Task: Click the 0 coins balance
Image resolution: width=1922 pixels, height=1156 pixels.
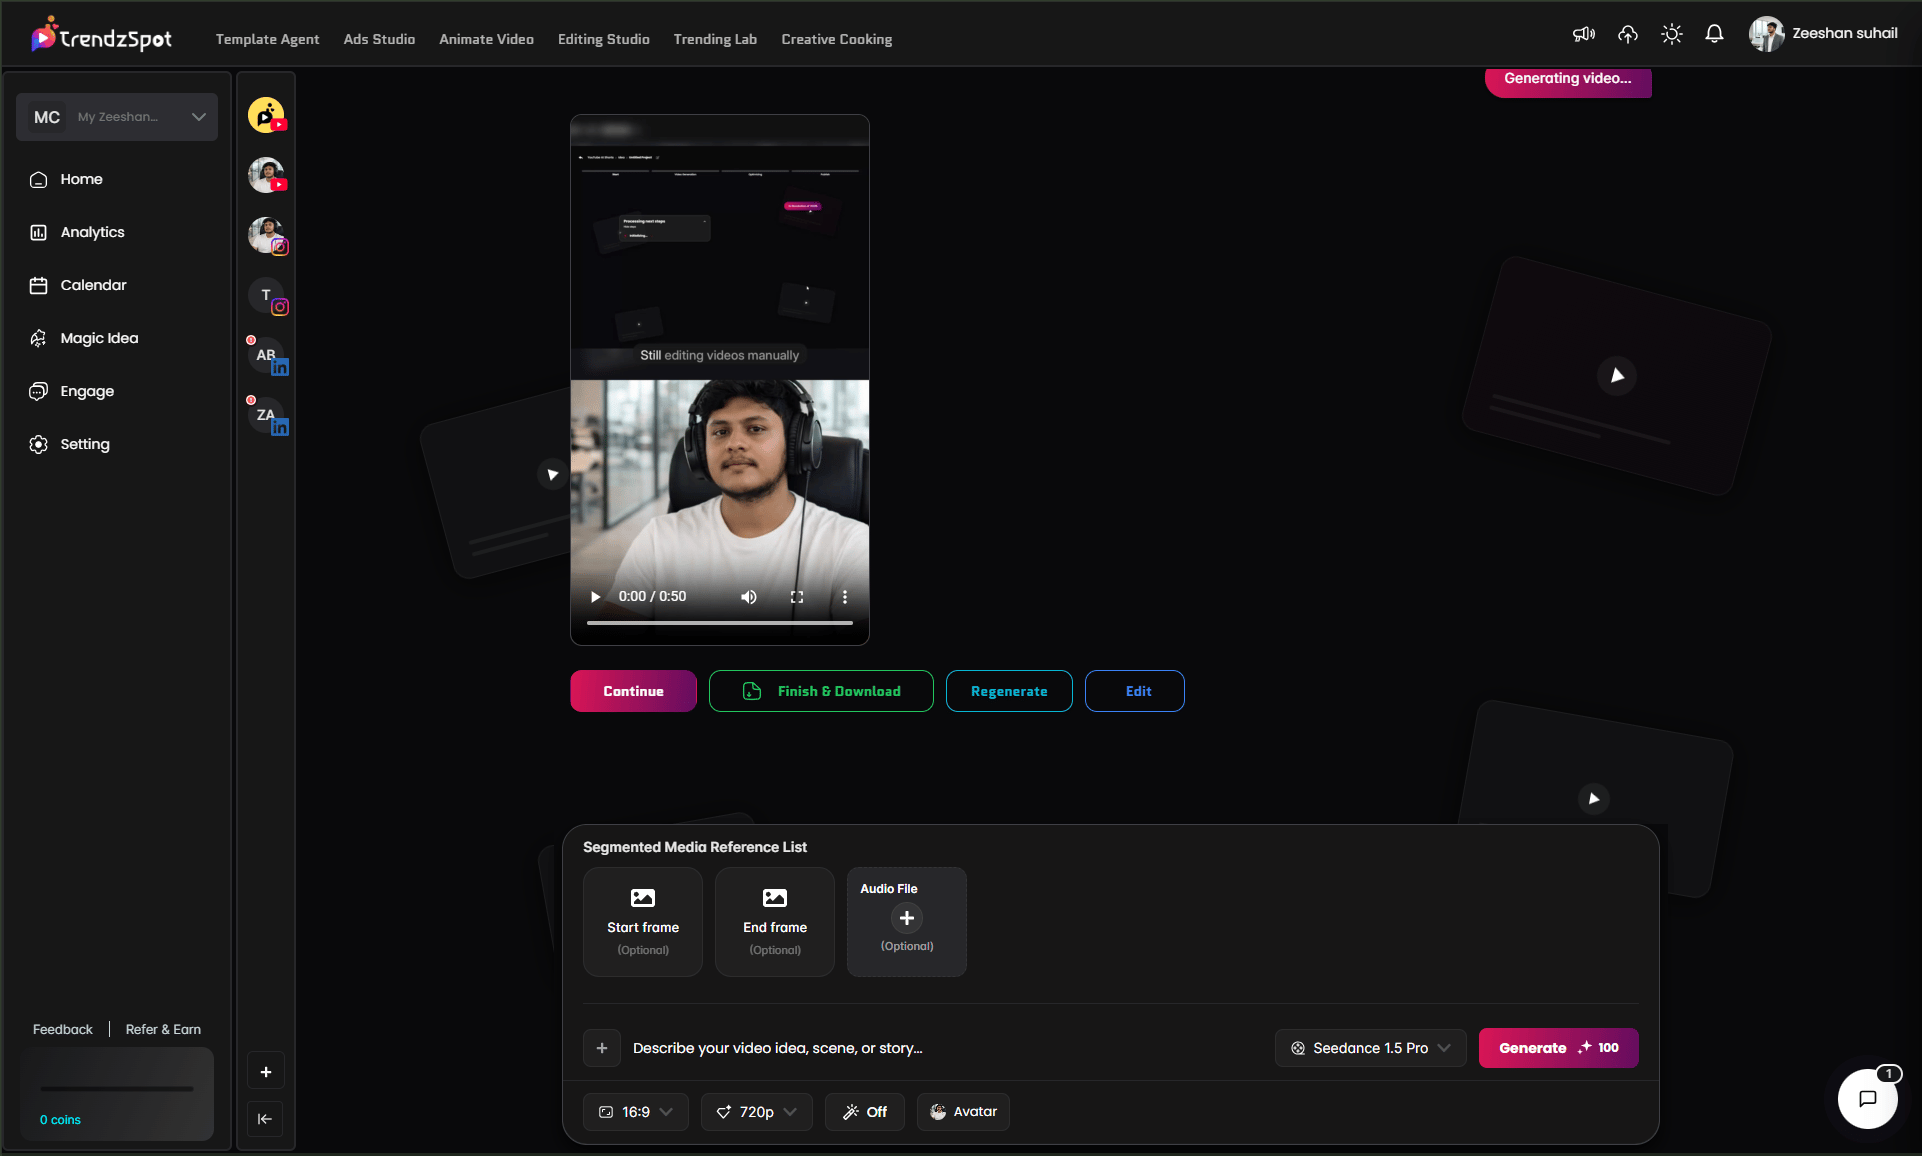Action: [x=60, y=1120]
